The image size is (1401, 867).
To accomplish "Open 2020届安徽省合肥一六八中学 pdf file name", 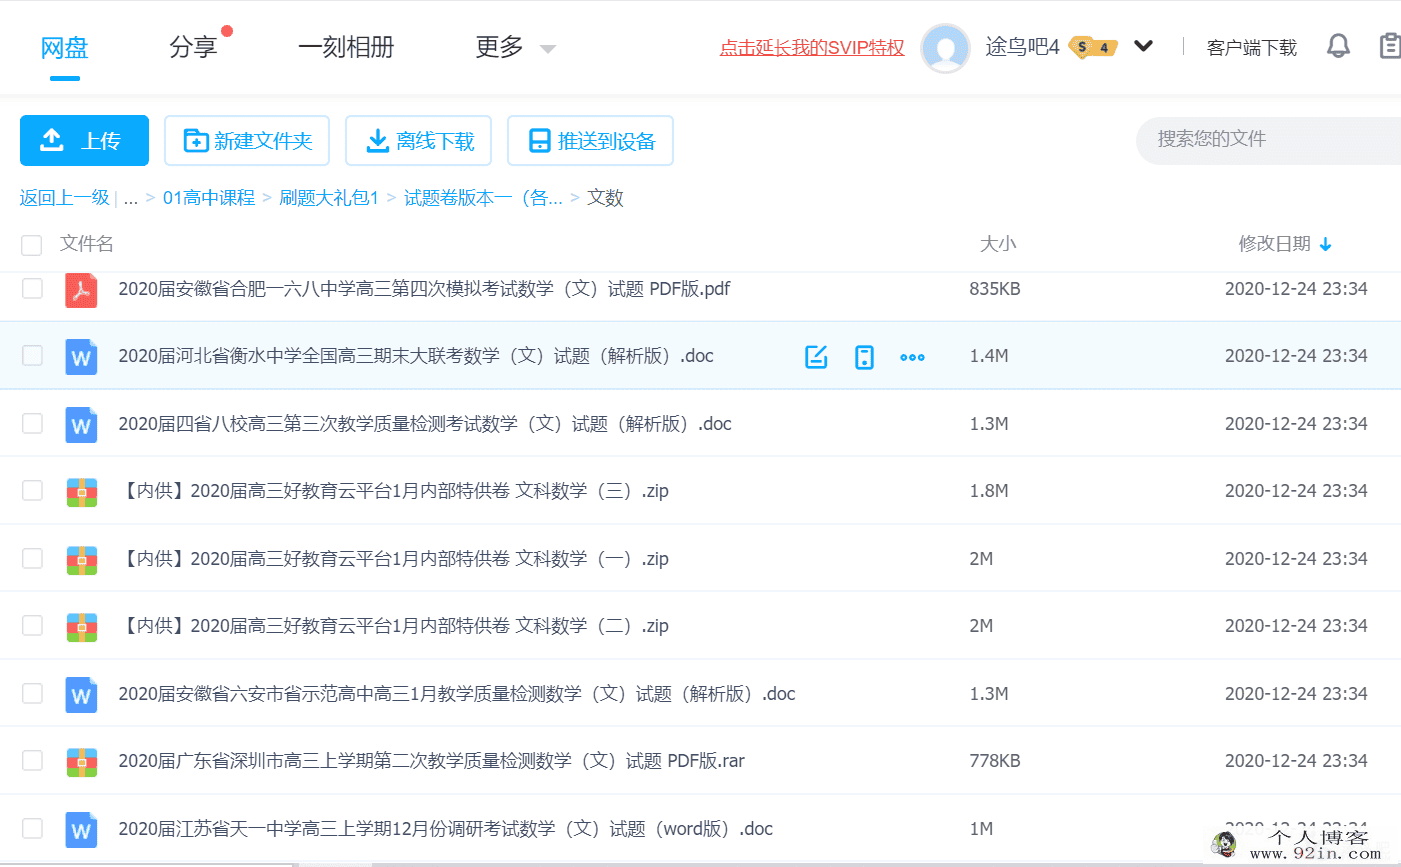I will tap(424, 289).
